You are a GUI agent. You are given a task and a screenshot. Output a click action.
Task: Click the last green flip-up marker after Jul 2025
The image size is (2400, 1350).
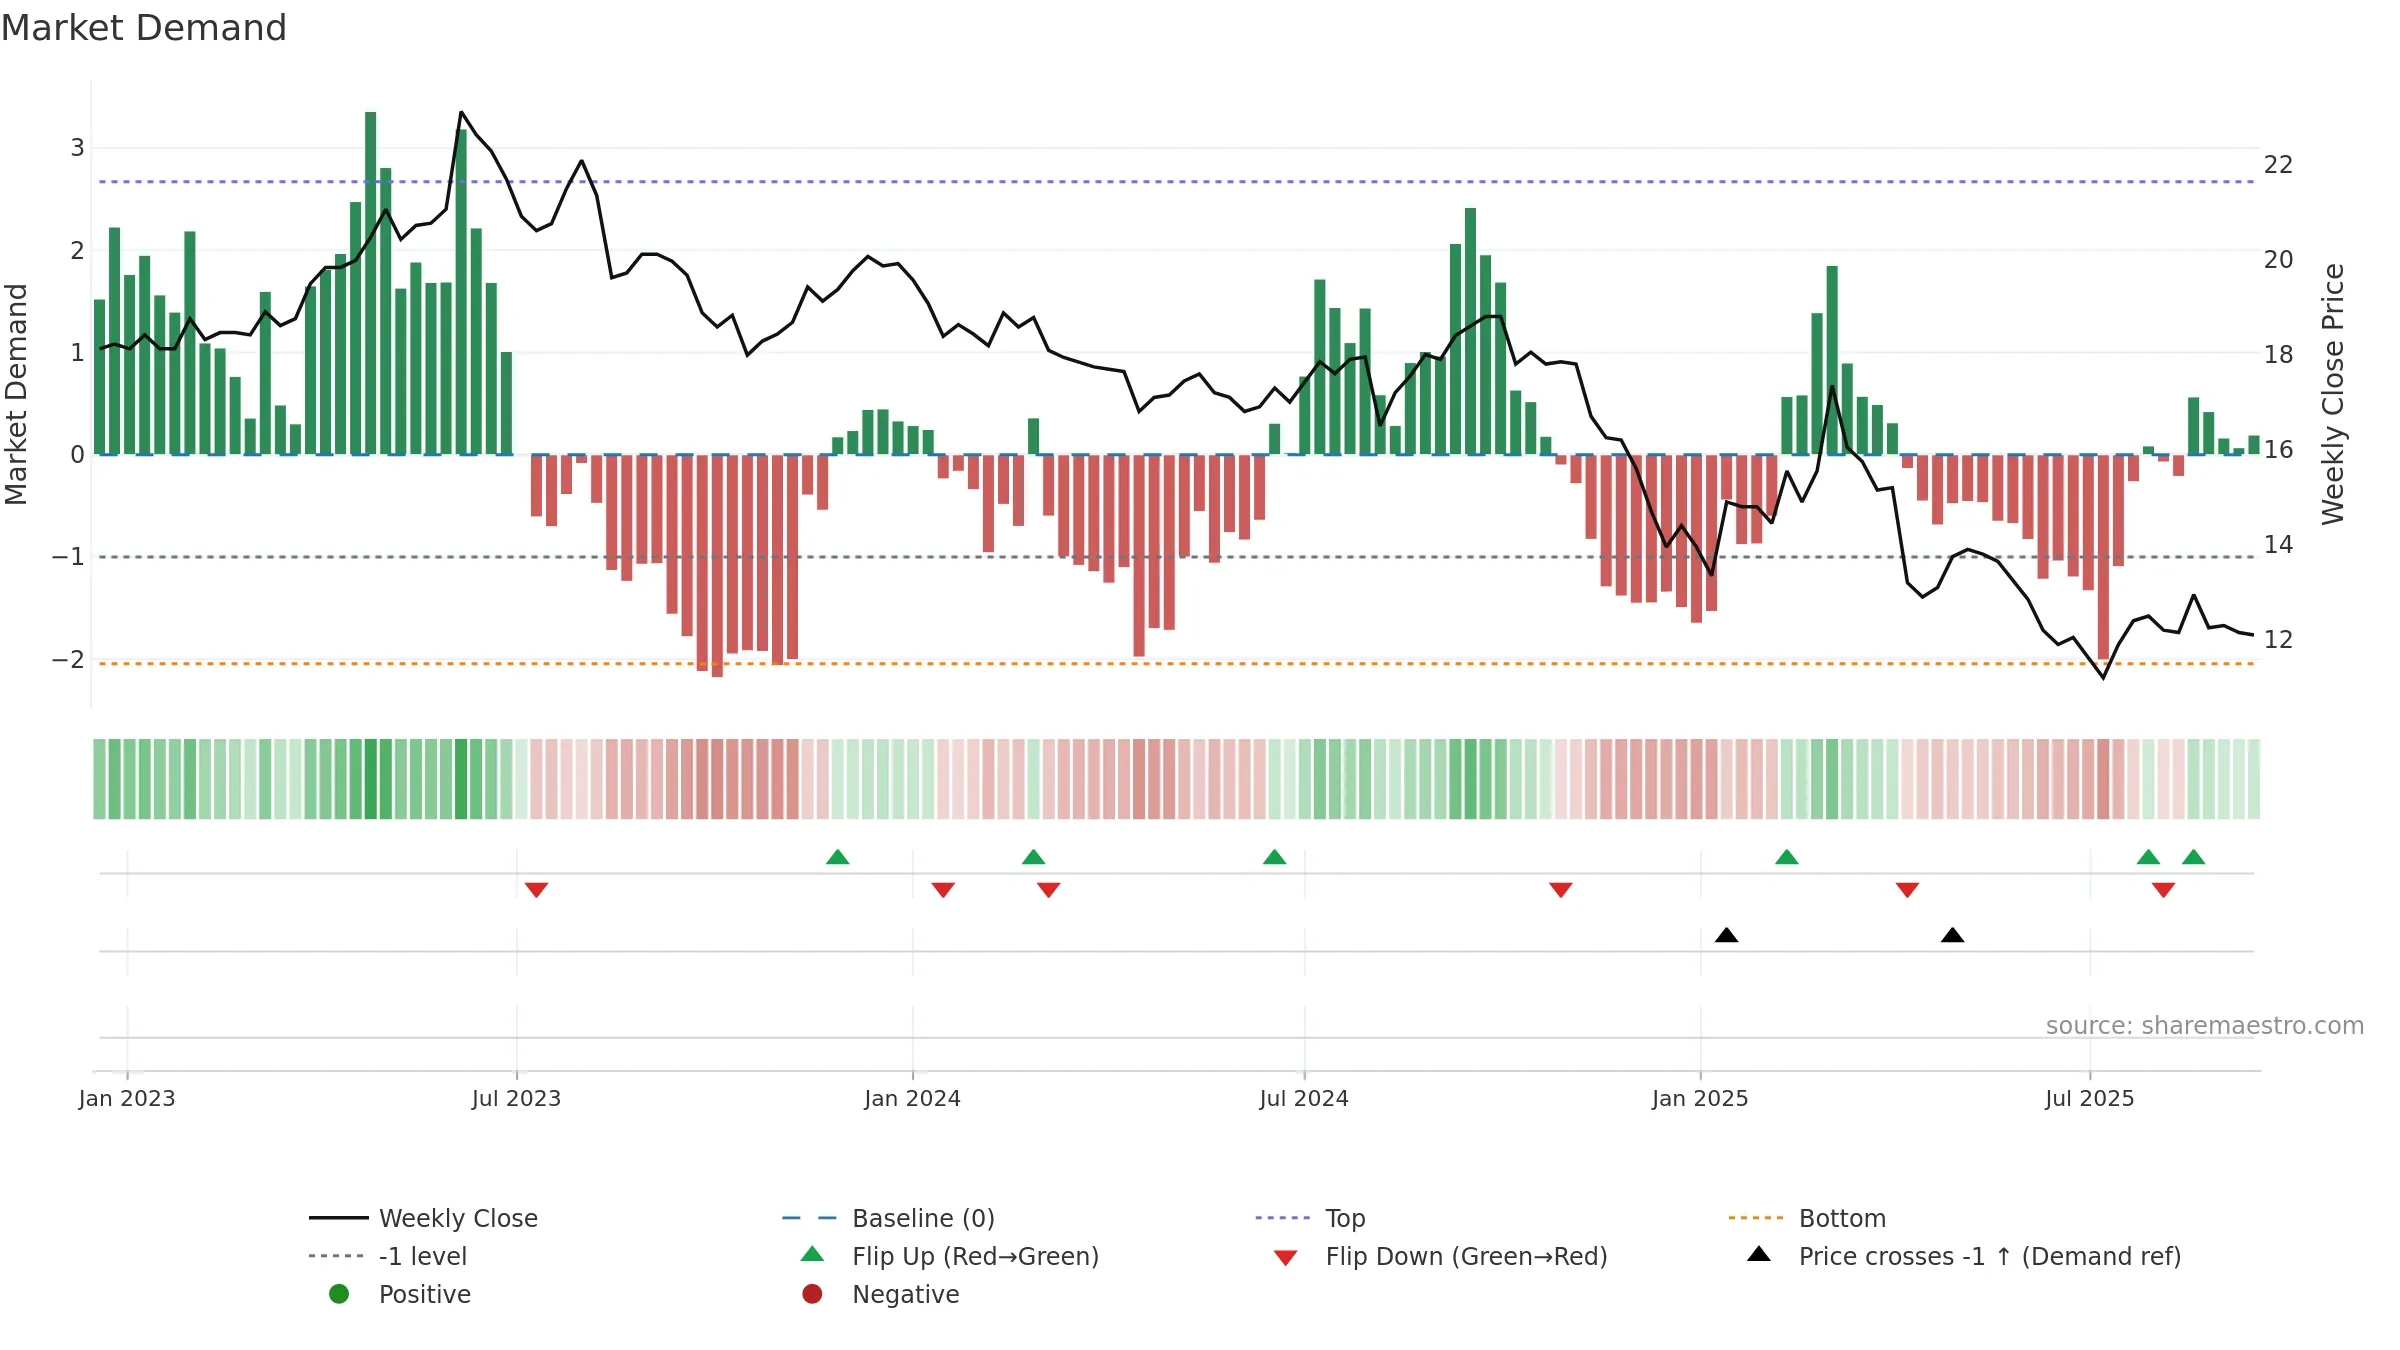coord(2194,857)
